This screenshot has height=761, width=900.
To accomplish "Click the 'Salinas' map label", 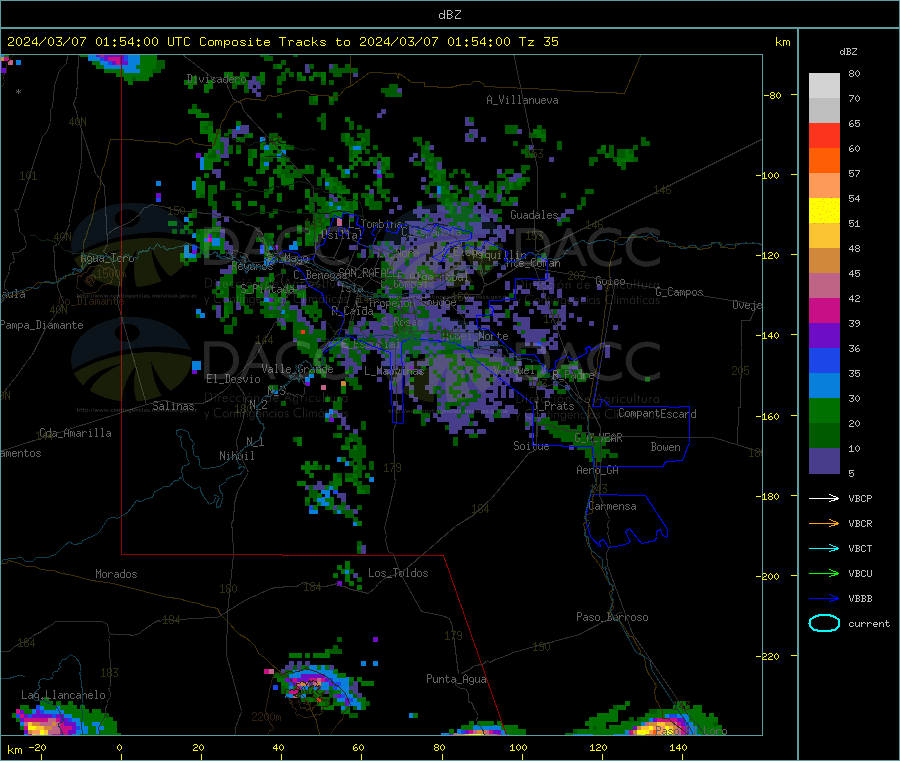I will tap(173, 406).
